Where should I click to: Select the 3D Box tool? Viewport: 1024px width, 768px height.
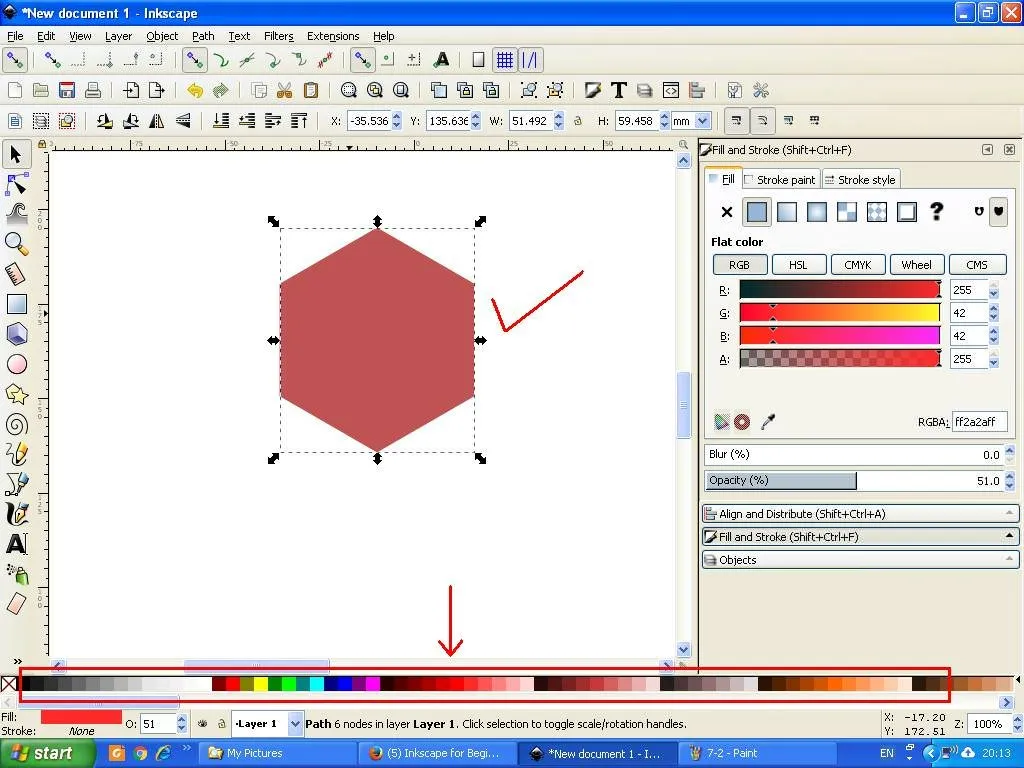coord(16,334)
